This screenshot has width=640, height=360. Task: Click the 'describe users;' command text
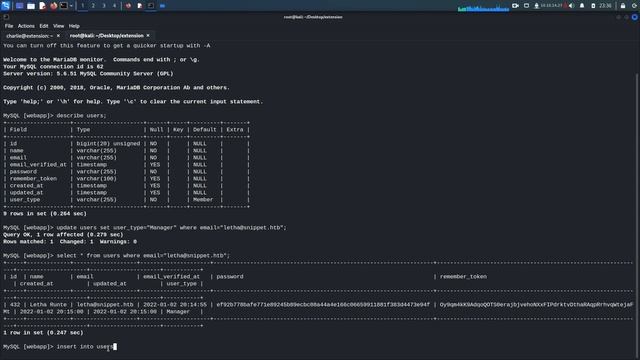point(81,116)
